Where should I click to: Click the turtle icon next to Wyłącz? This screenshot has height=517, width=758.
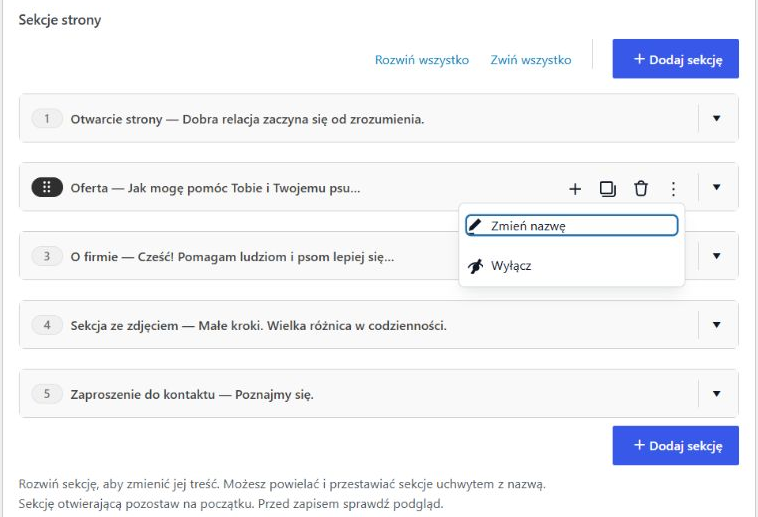coord(475,266)
